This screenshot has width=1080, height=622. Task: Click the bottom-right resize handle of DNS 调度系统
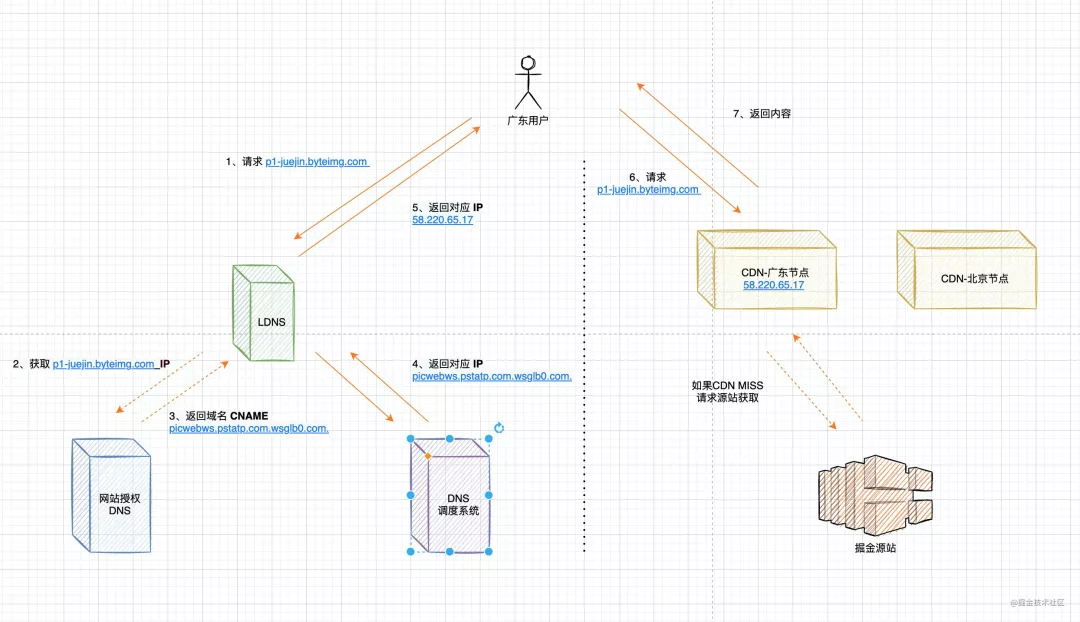(x=489, y=552)
